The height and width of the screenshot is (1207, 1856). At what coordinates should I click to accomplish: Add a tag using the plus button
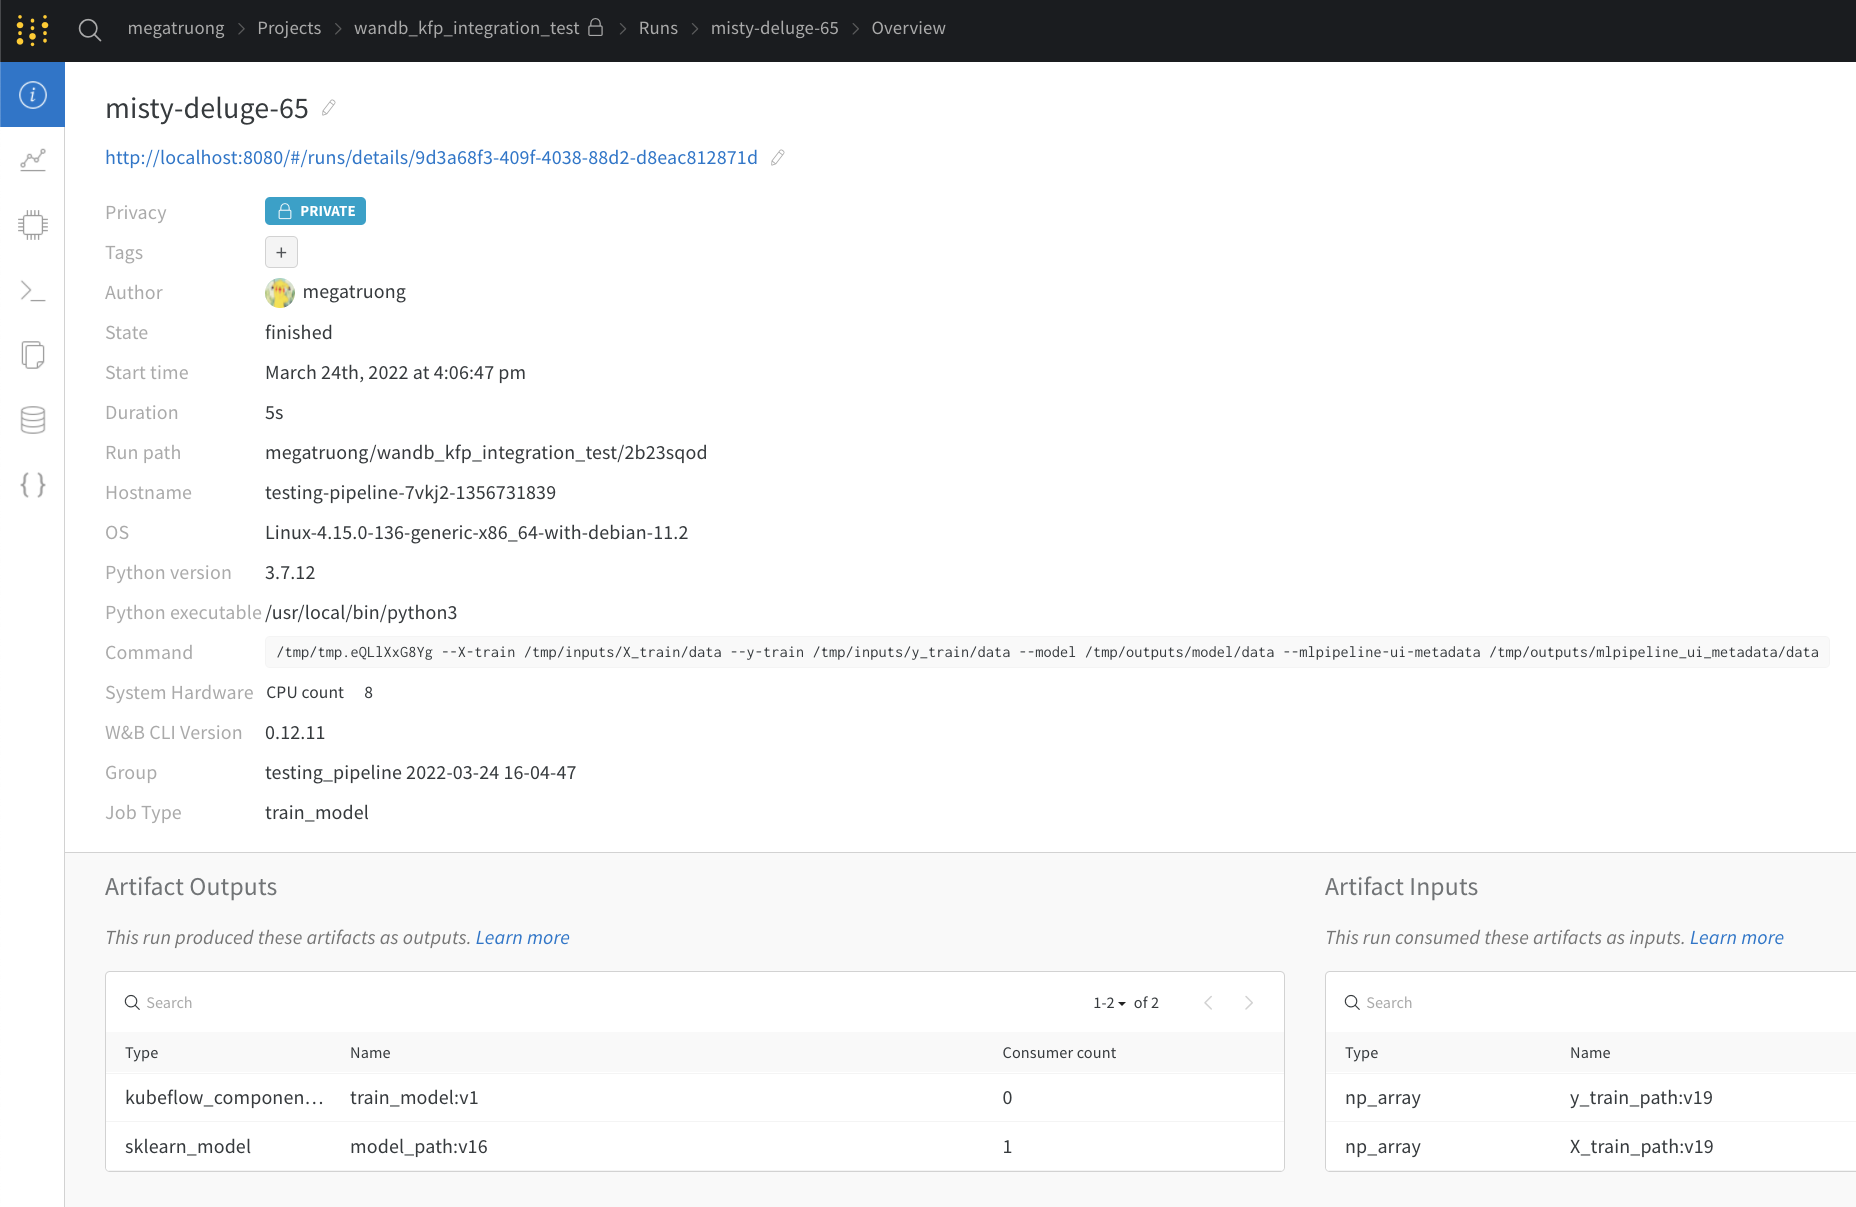[281, 251]
